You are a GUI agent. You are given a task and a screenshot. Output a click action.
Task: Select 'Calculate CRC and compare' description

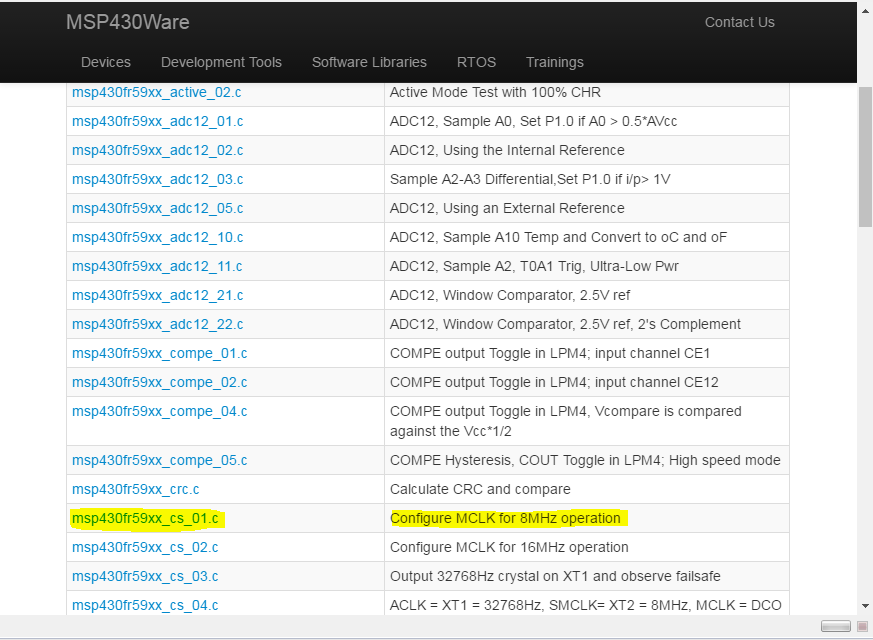[480, 489]
